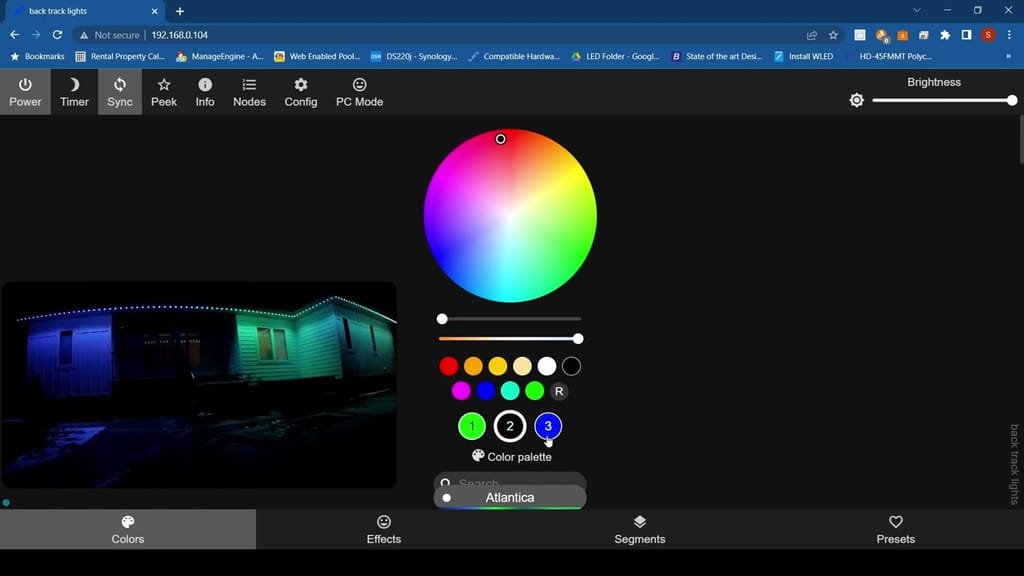The width and height of the screenshot is (1024, 576).
Task: Pick a hue on the color wheel
Action: tap(510, 216)
